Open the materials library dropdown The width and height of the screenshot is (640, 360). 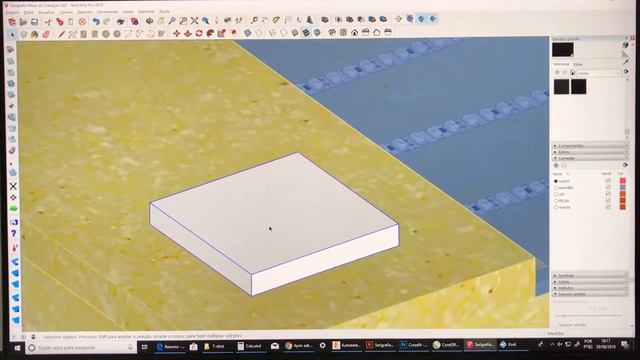coord(598,73)
